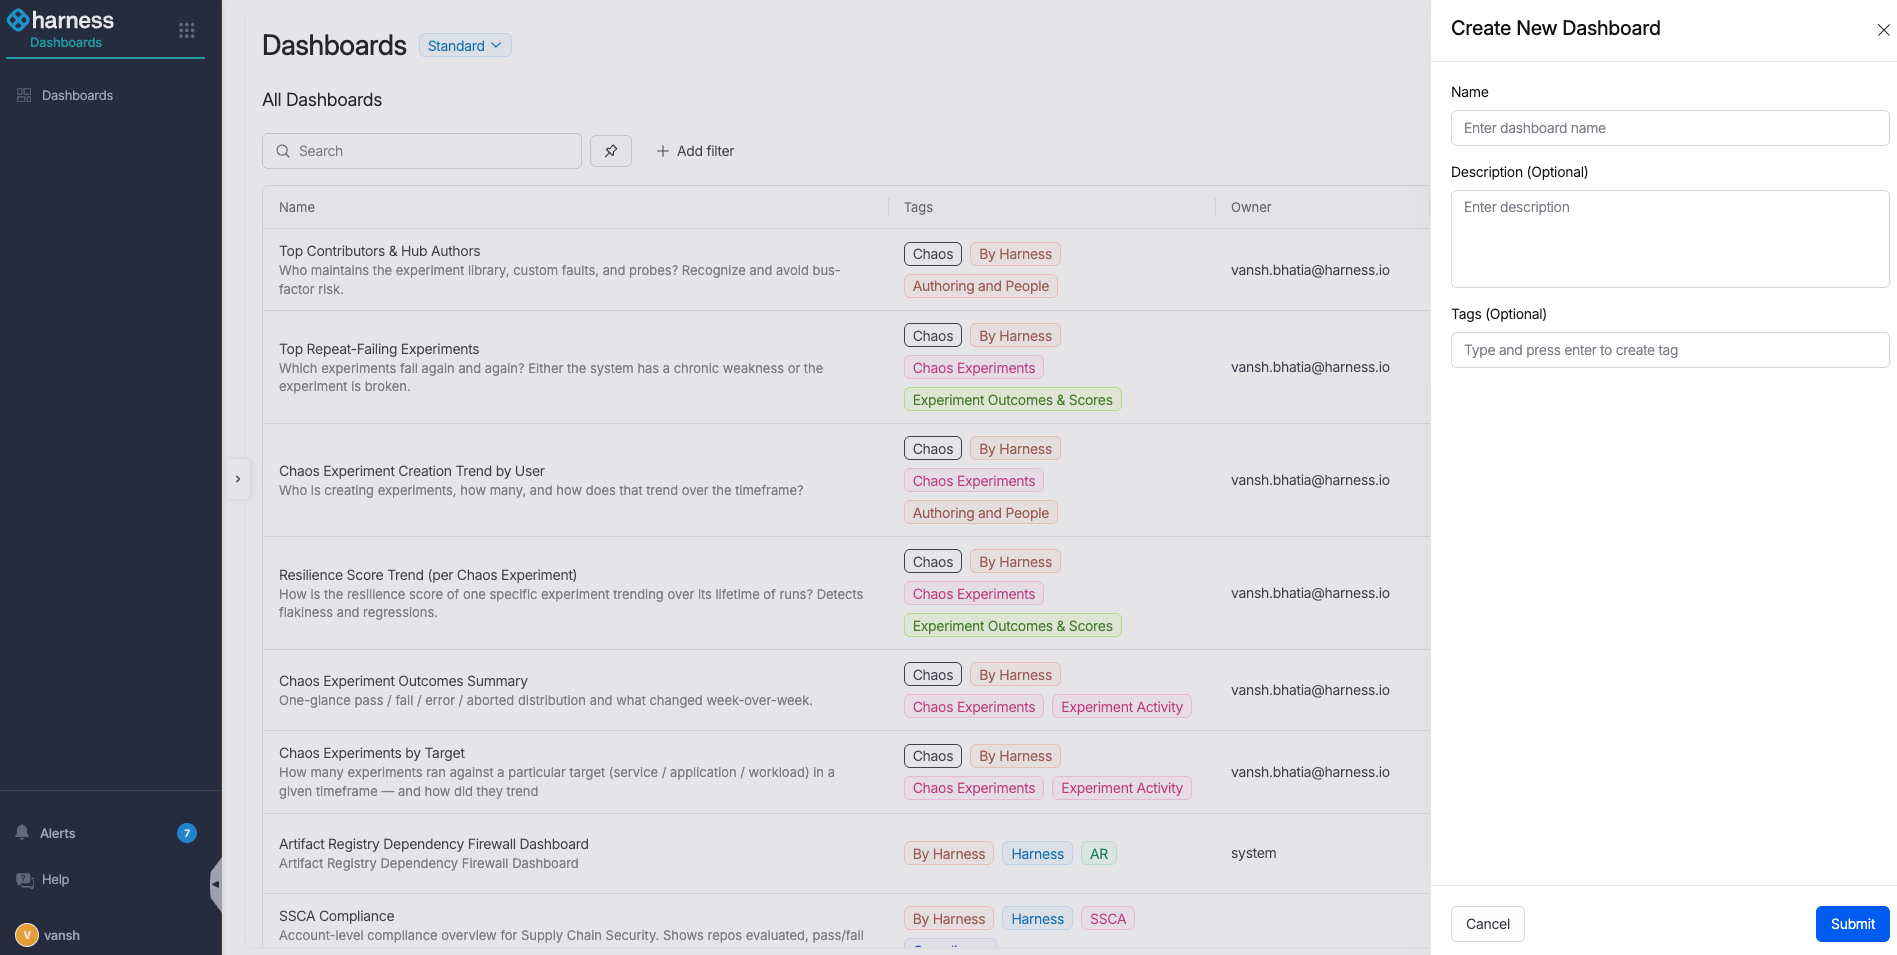Open SSCA Compliance dashboard

tap(336, 916)
